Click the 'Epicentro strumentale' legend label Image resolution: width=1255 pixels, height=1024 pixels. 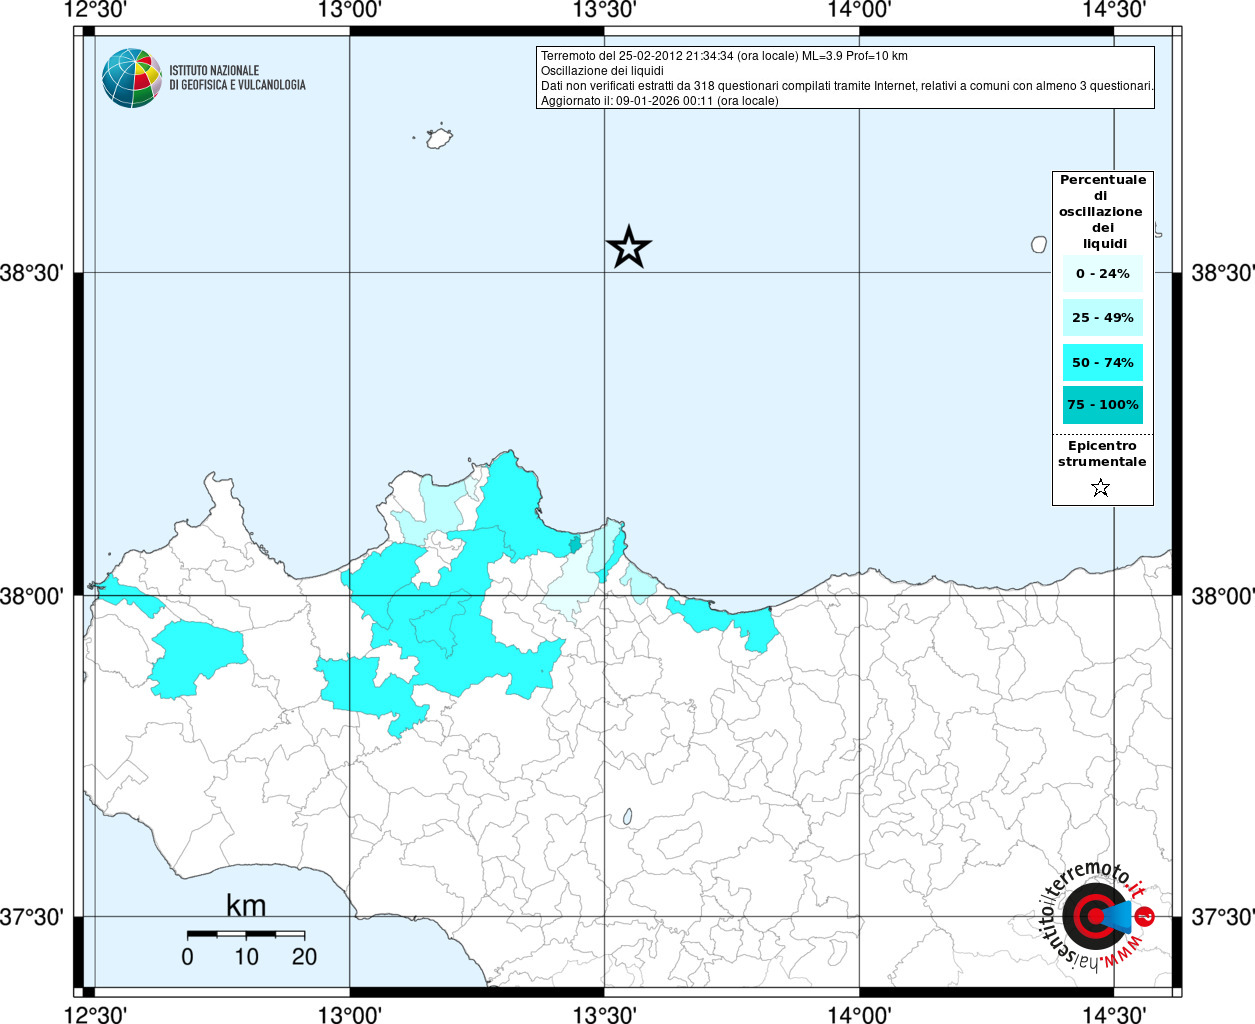pyautogui.click(x=1102, y=454)
